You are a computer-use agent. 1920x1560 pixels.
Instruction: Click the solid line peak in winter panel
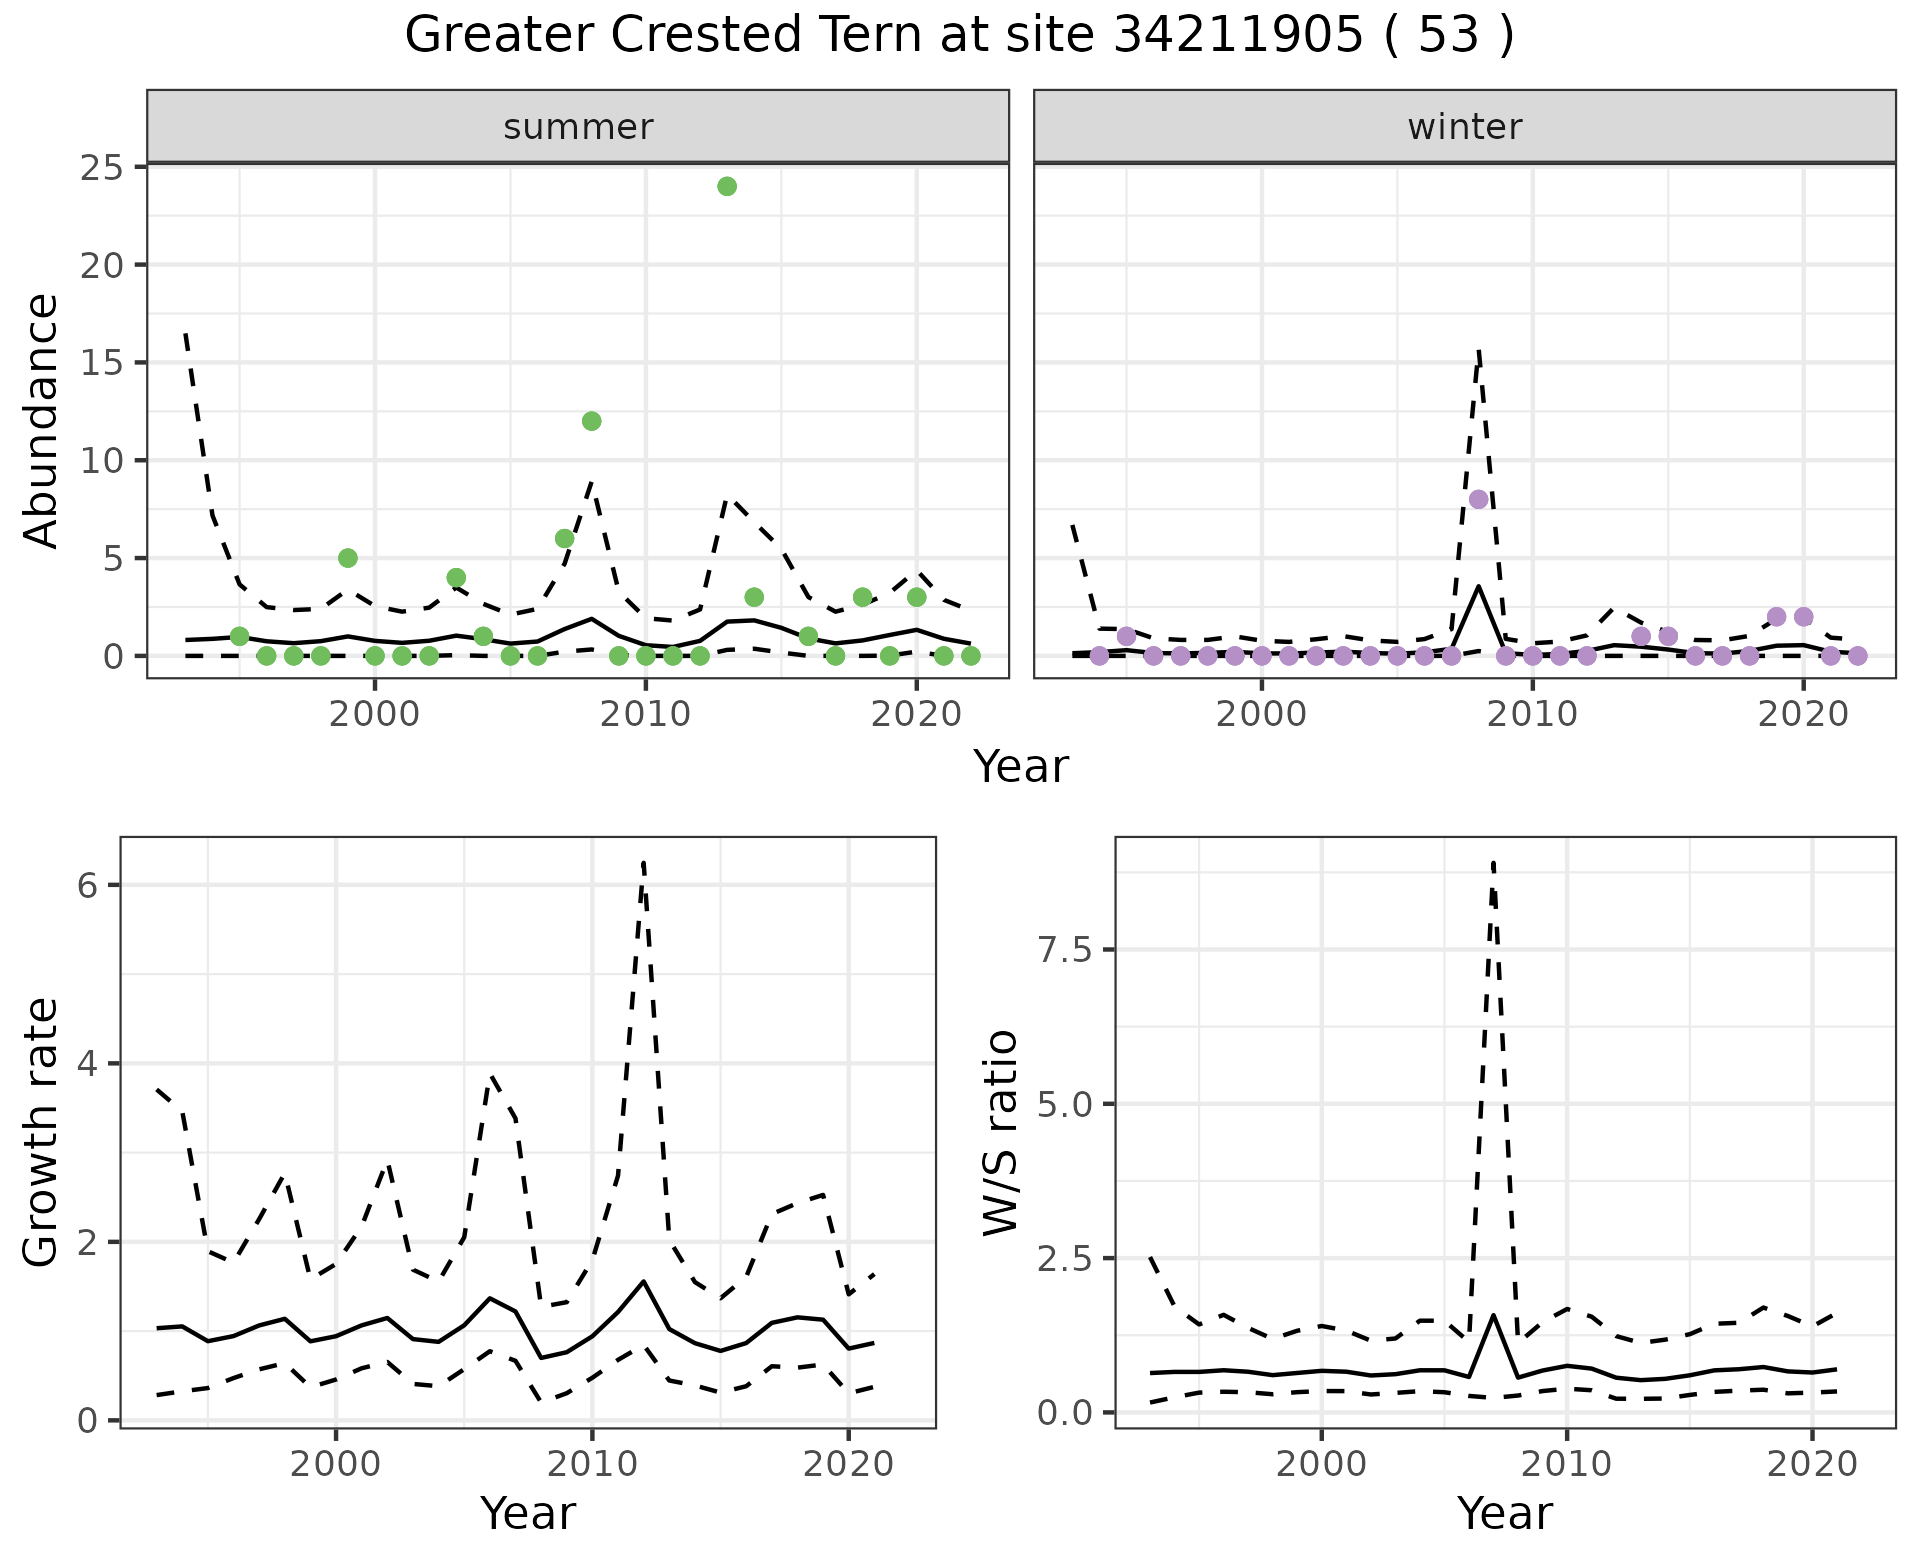point(1478,587)
